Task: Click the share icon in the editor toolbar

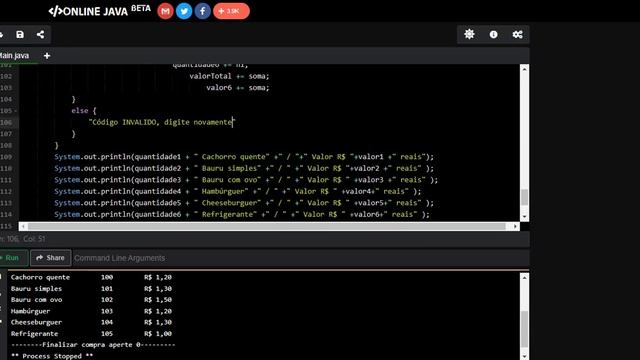Action: [x=40, y=34]
